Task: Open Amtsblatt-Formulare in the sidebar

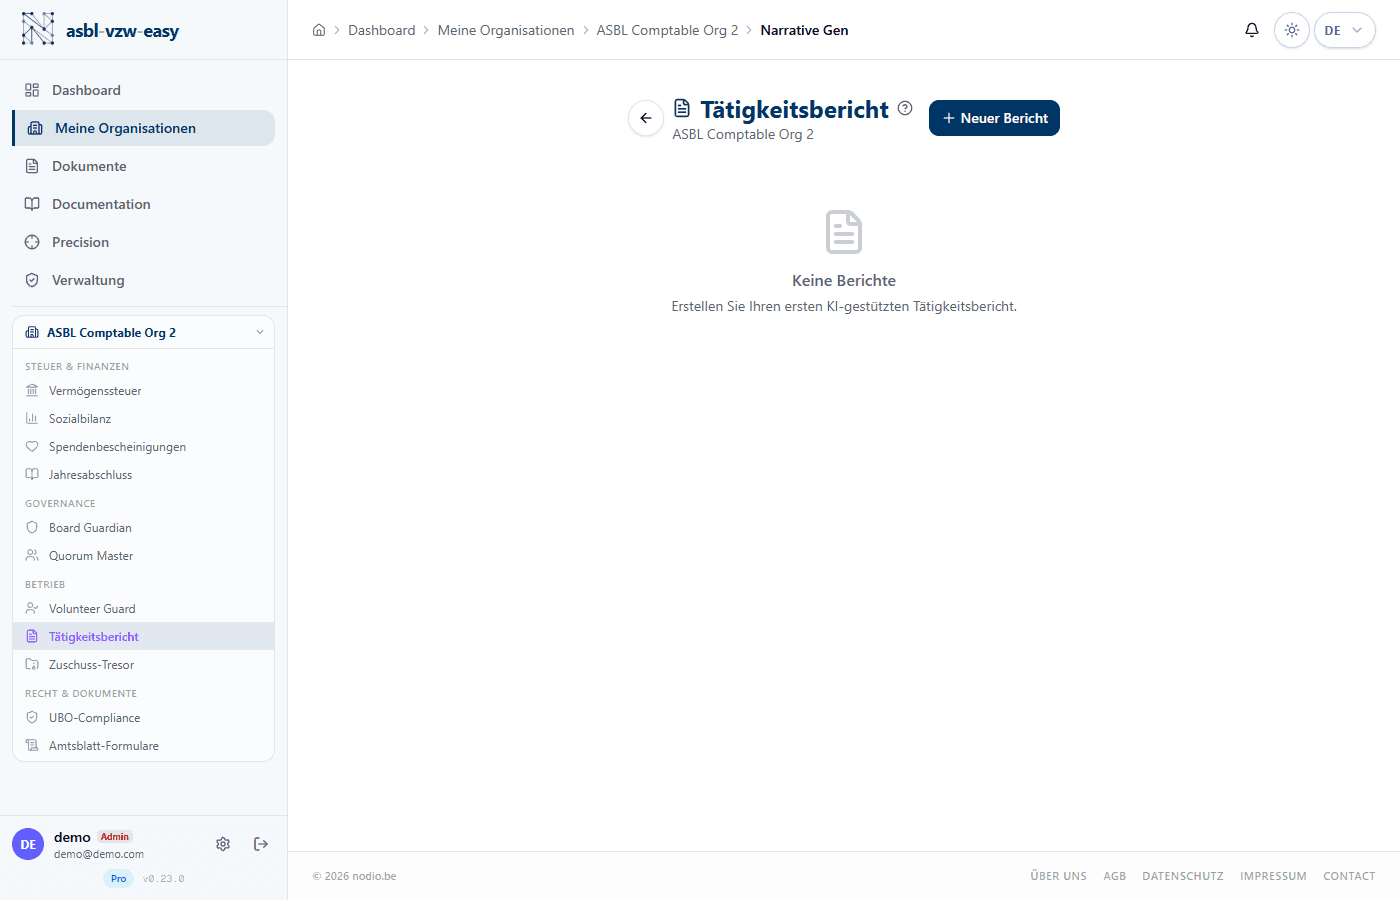Action: 143,746
